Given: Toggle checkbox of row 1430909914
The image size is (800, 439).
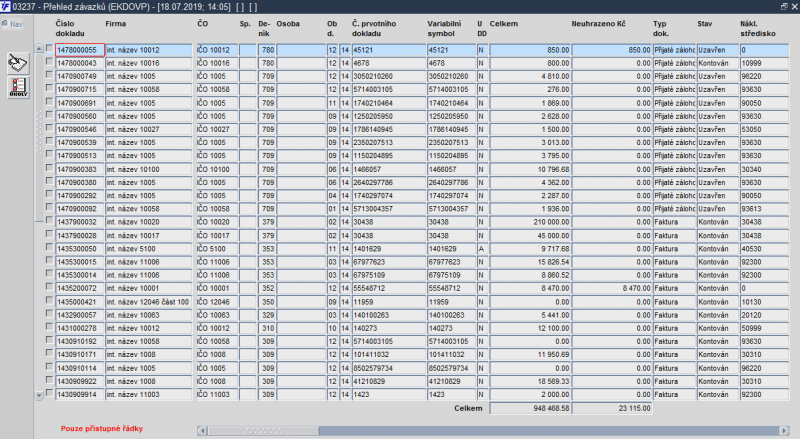Looking at the screenshot, I should tap(49, 393).
